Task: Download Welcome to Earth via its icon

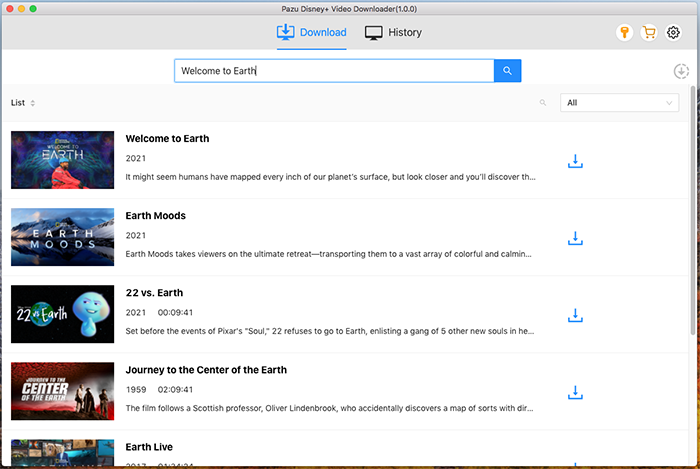Action: coord(575,161)
